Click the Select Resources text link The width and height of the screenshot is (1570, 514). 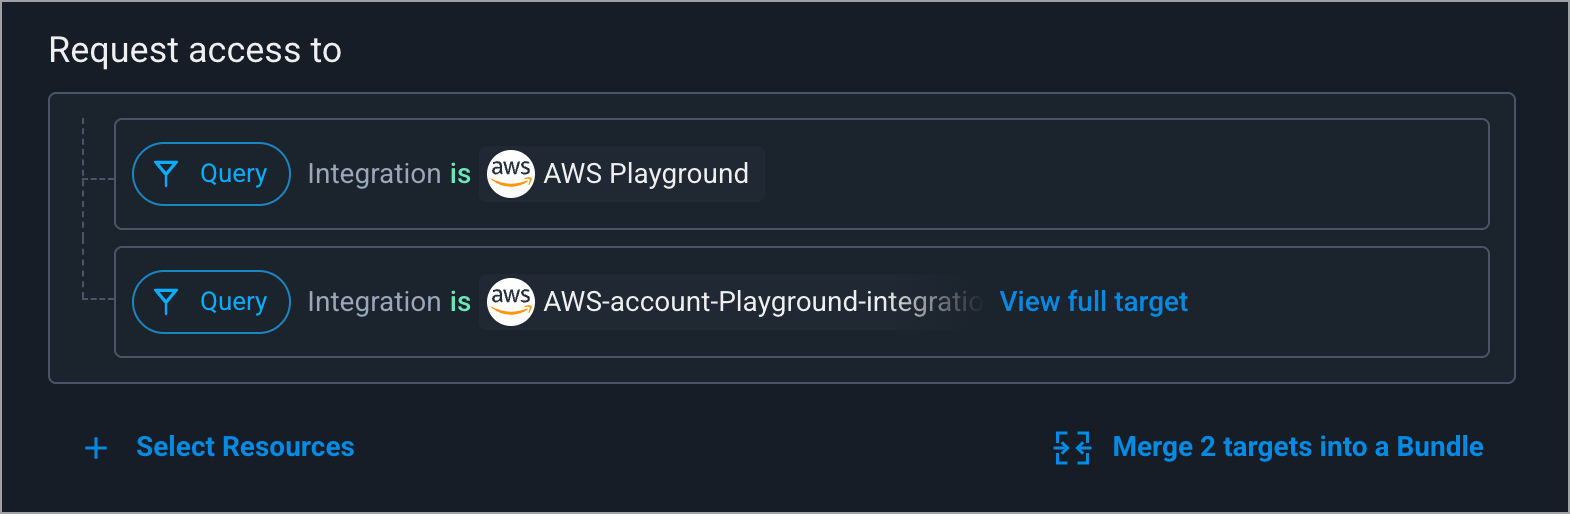pos(245,447)
